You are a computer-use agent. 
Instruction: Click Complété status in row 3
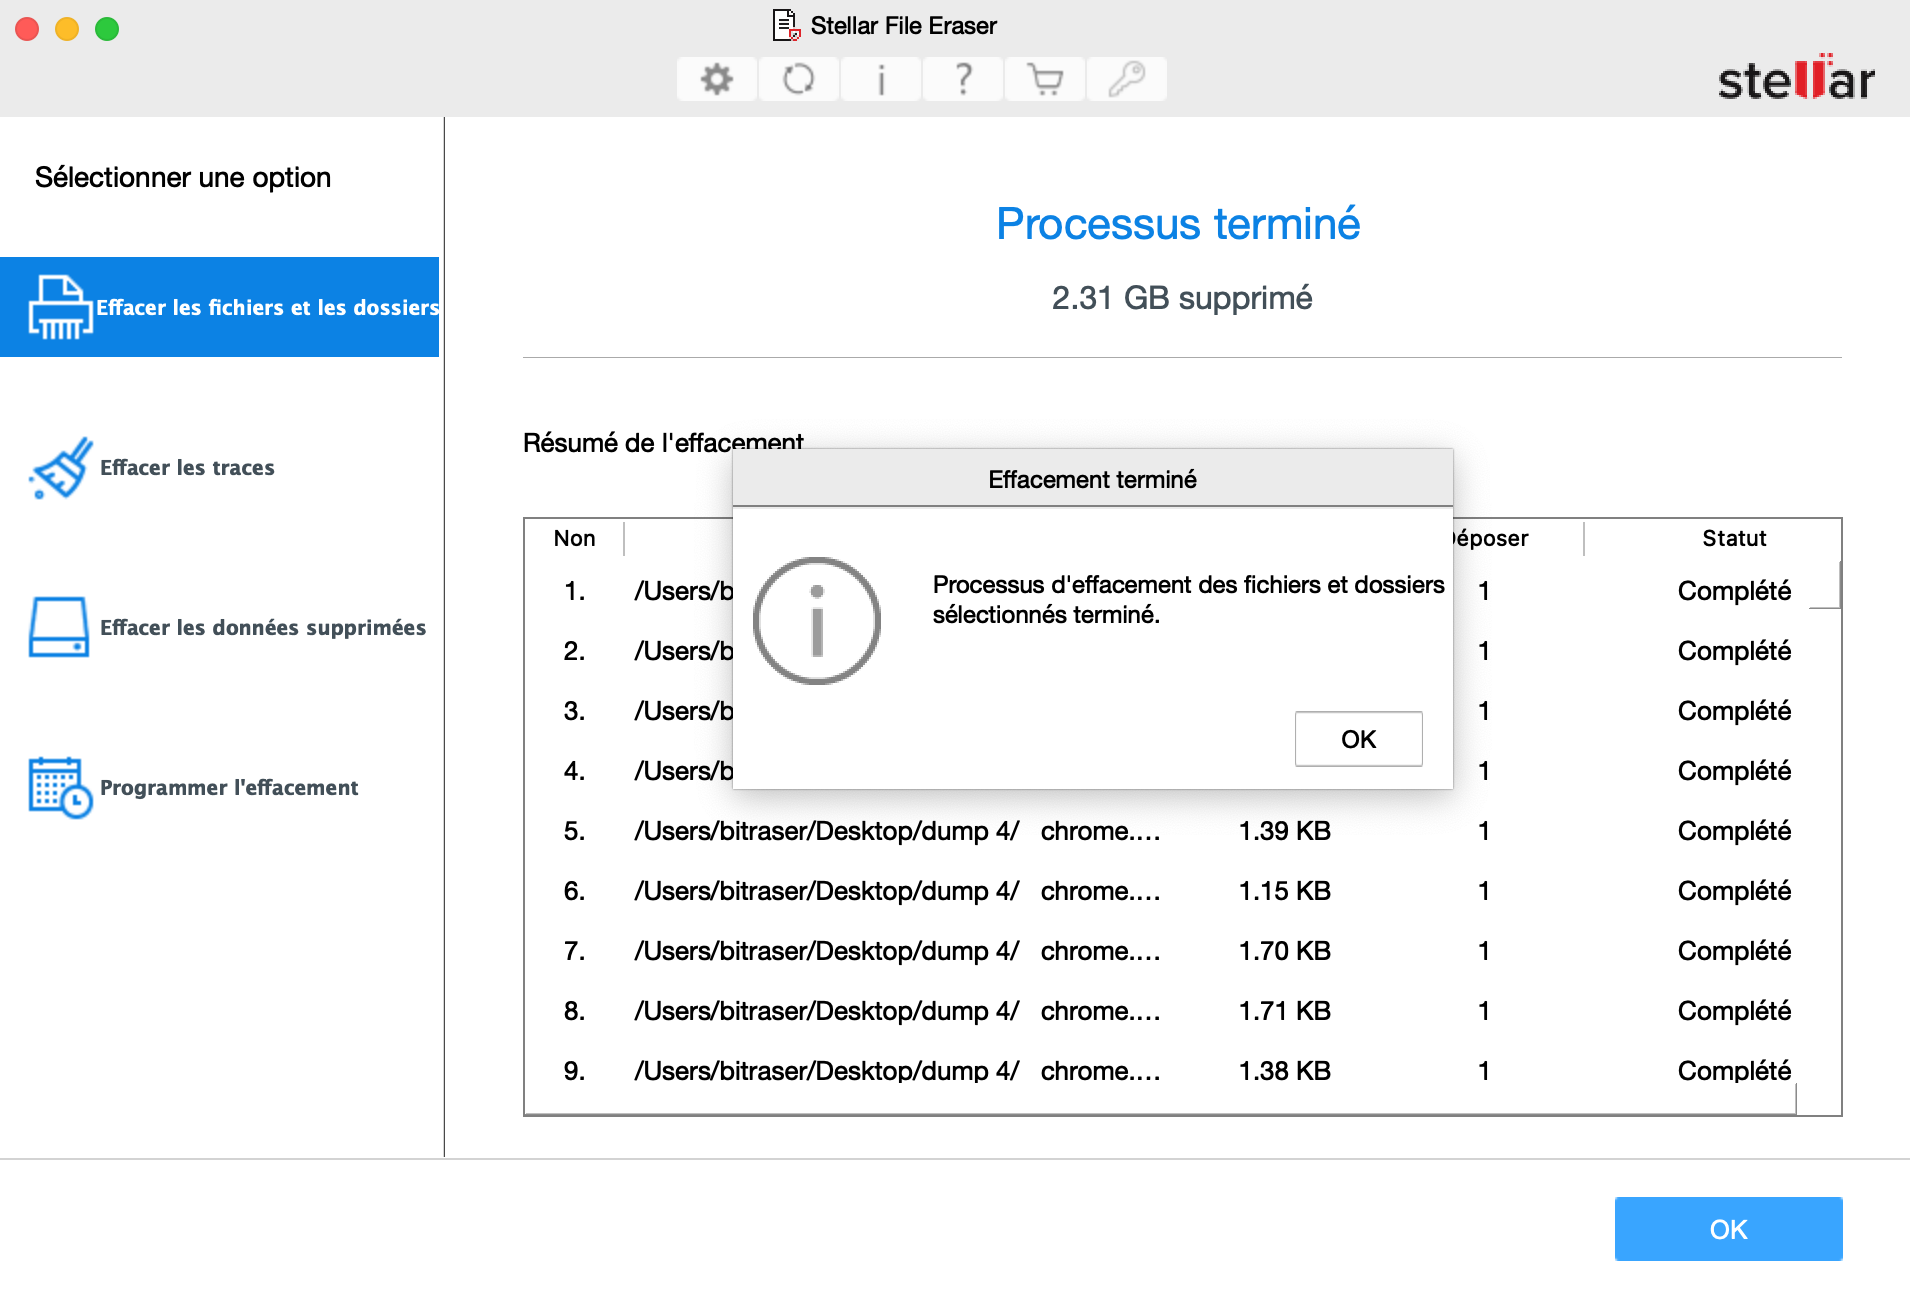click(x=1734, y=711)
